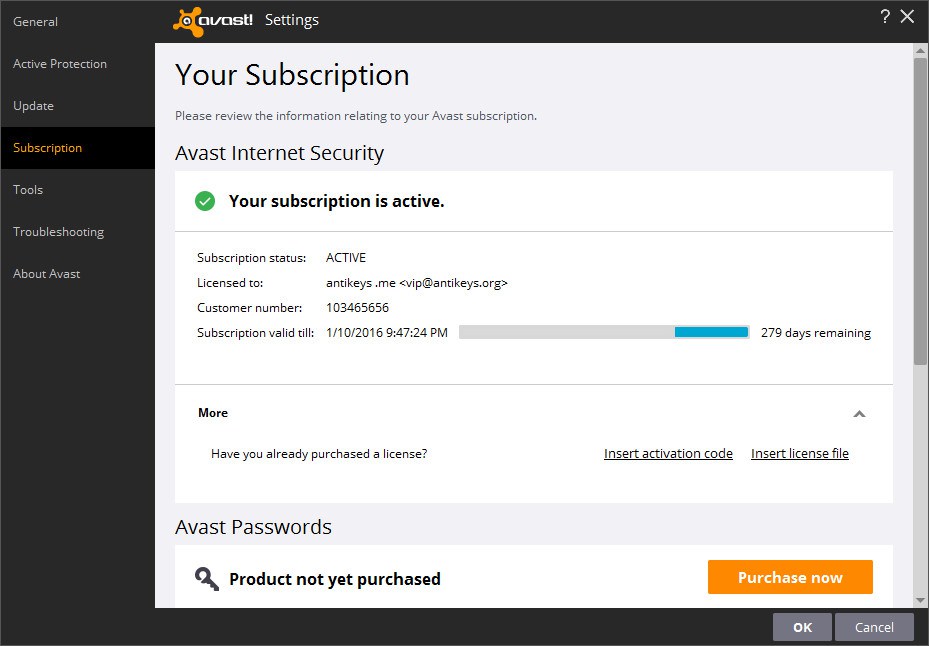Switch to Active Protection settings
This screenshot has width=929, height=646.
point(60,64)
